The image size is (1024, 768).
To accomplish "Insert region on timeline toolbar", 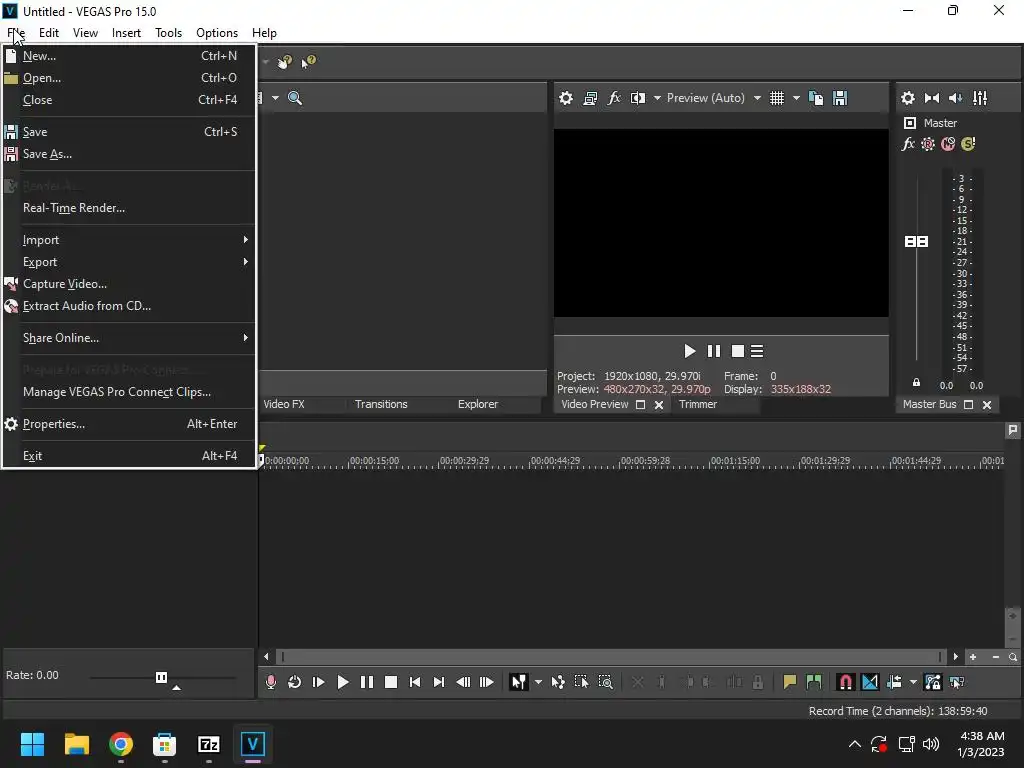I will pyautogui.click(x=814, y=682).
